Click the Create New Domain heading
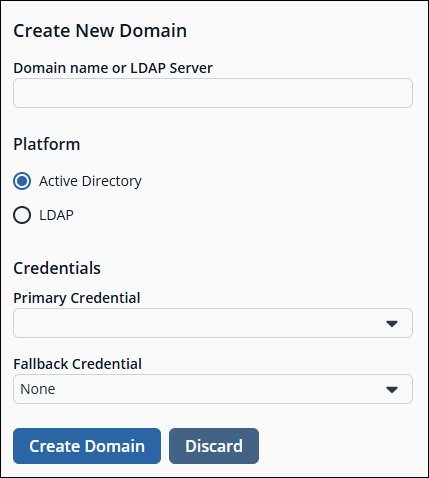429x478 pixels. (x=100, y=31)
